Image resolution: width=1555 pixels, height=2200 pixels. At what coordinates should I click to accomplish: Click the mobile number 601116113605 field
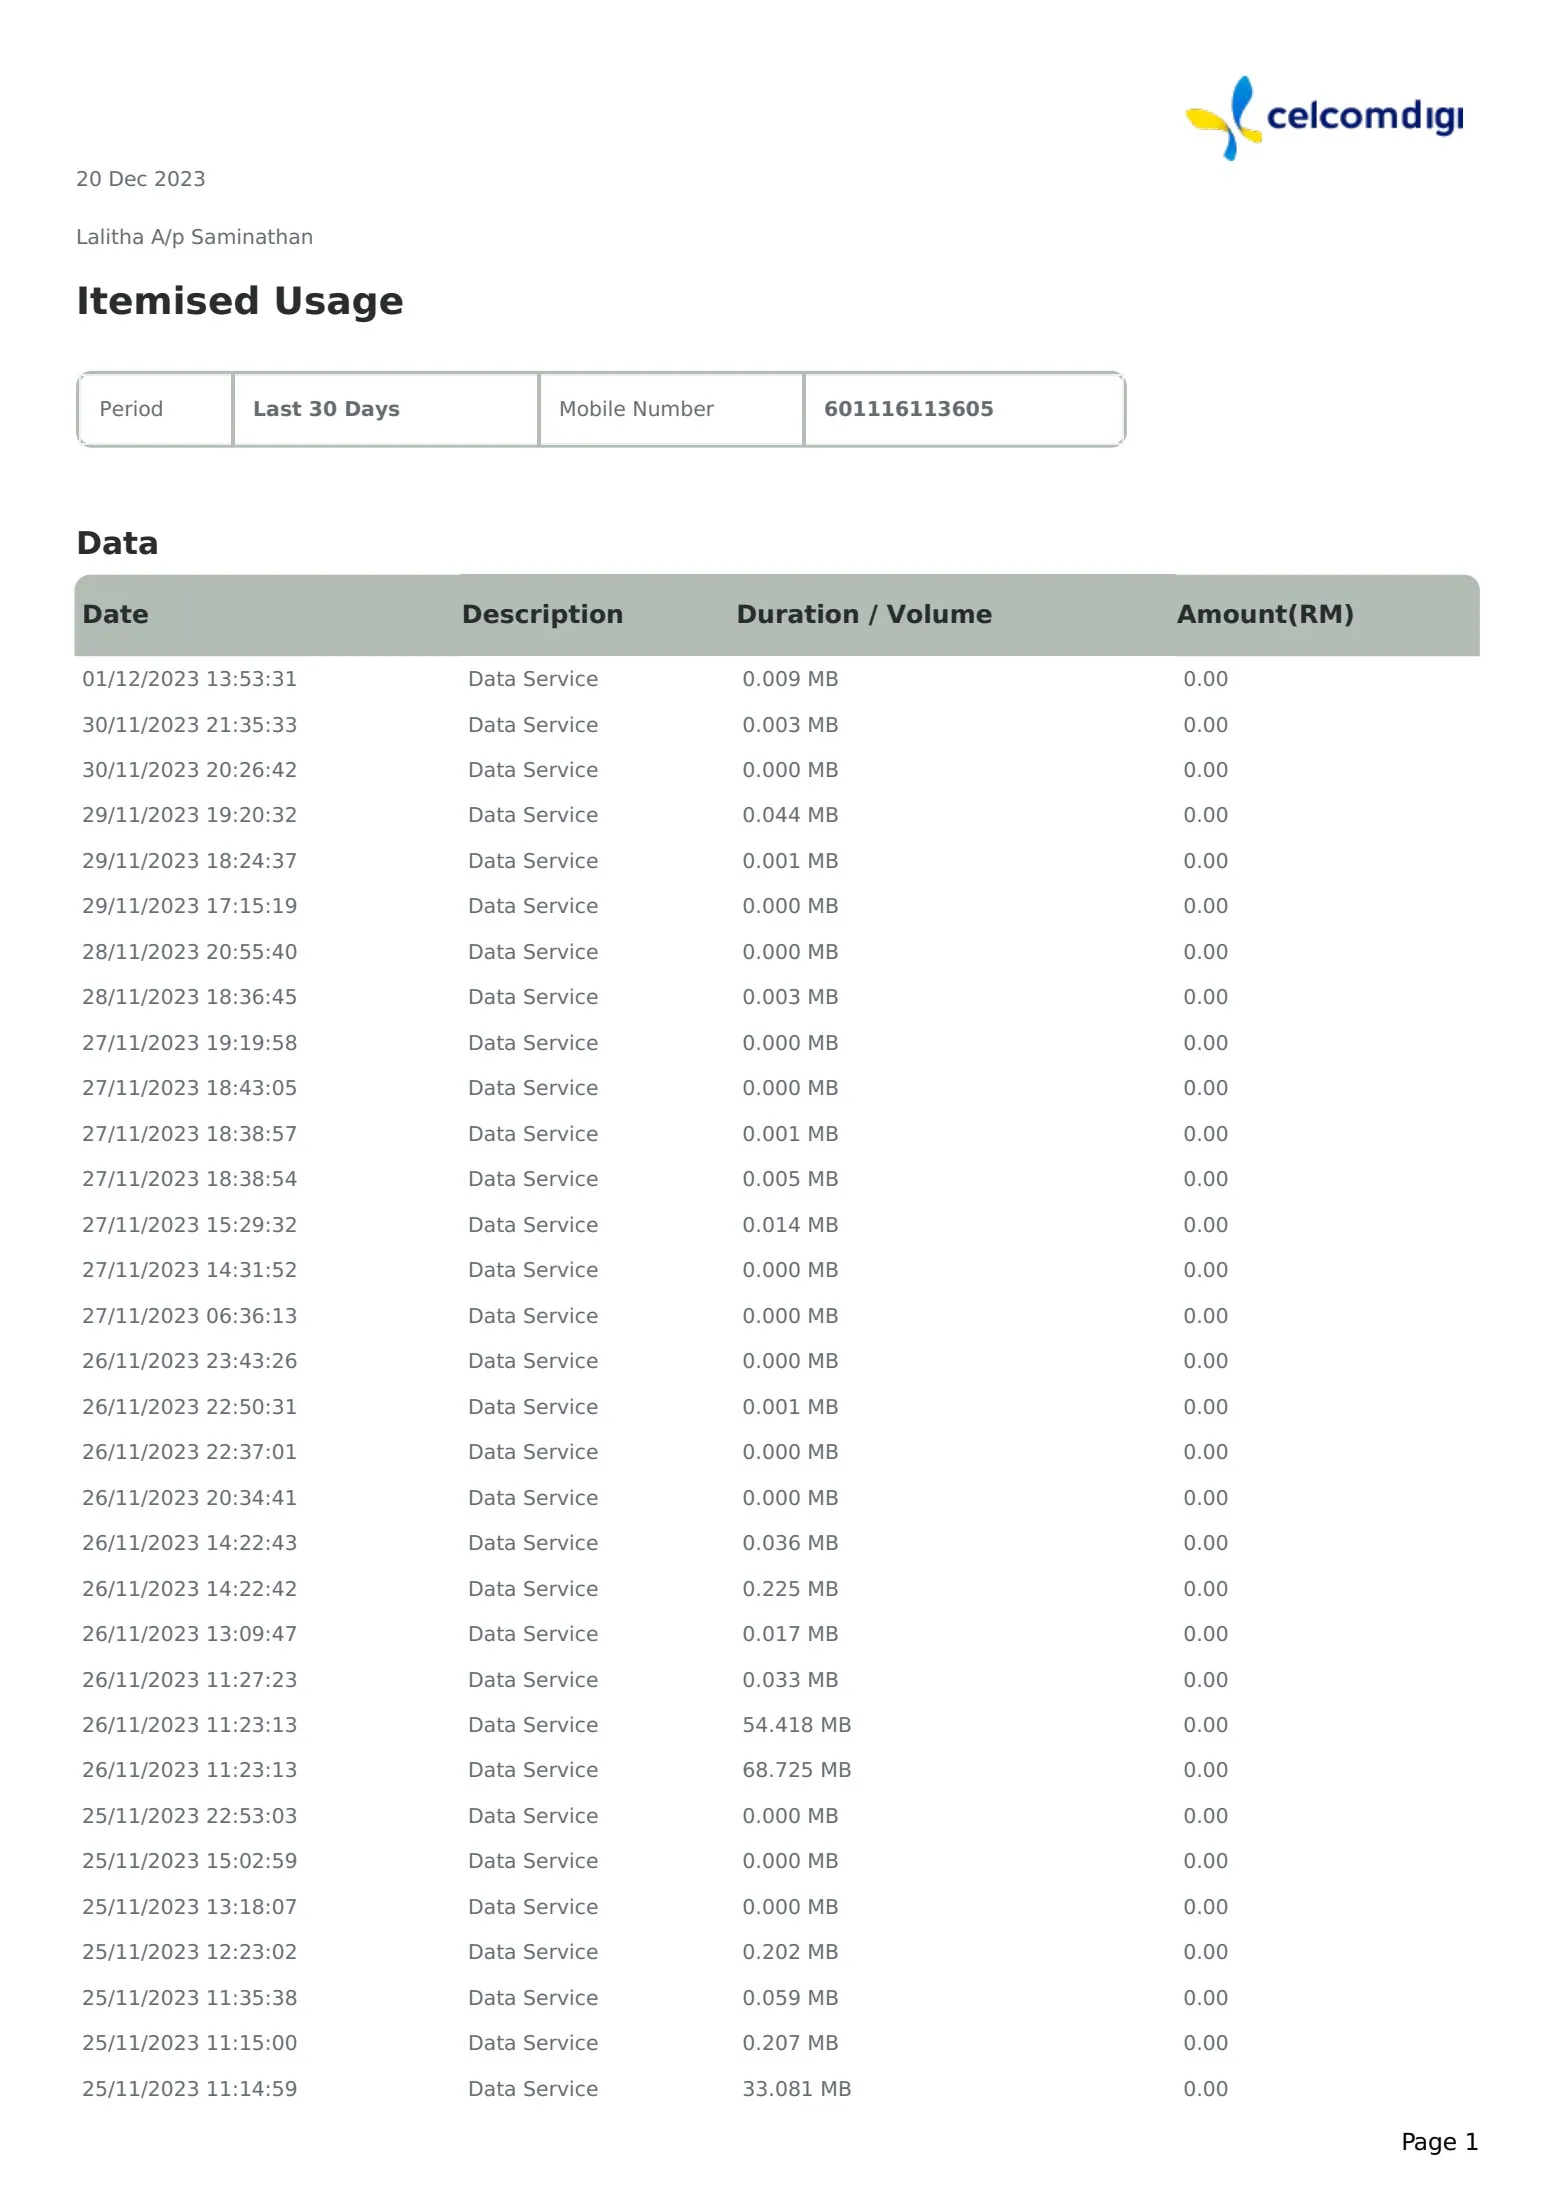[x=908, y=409]
